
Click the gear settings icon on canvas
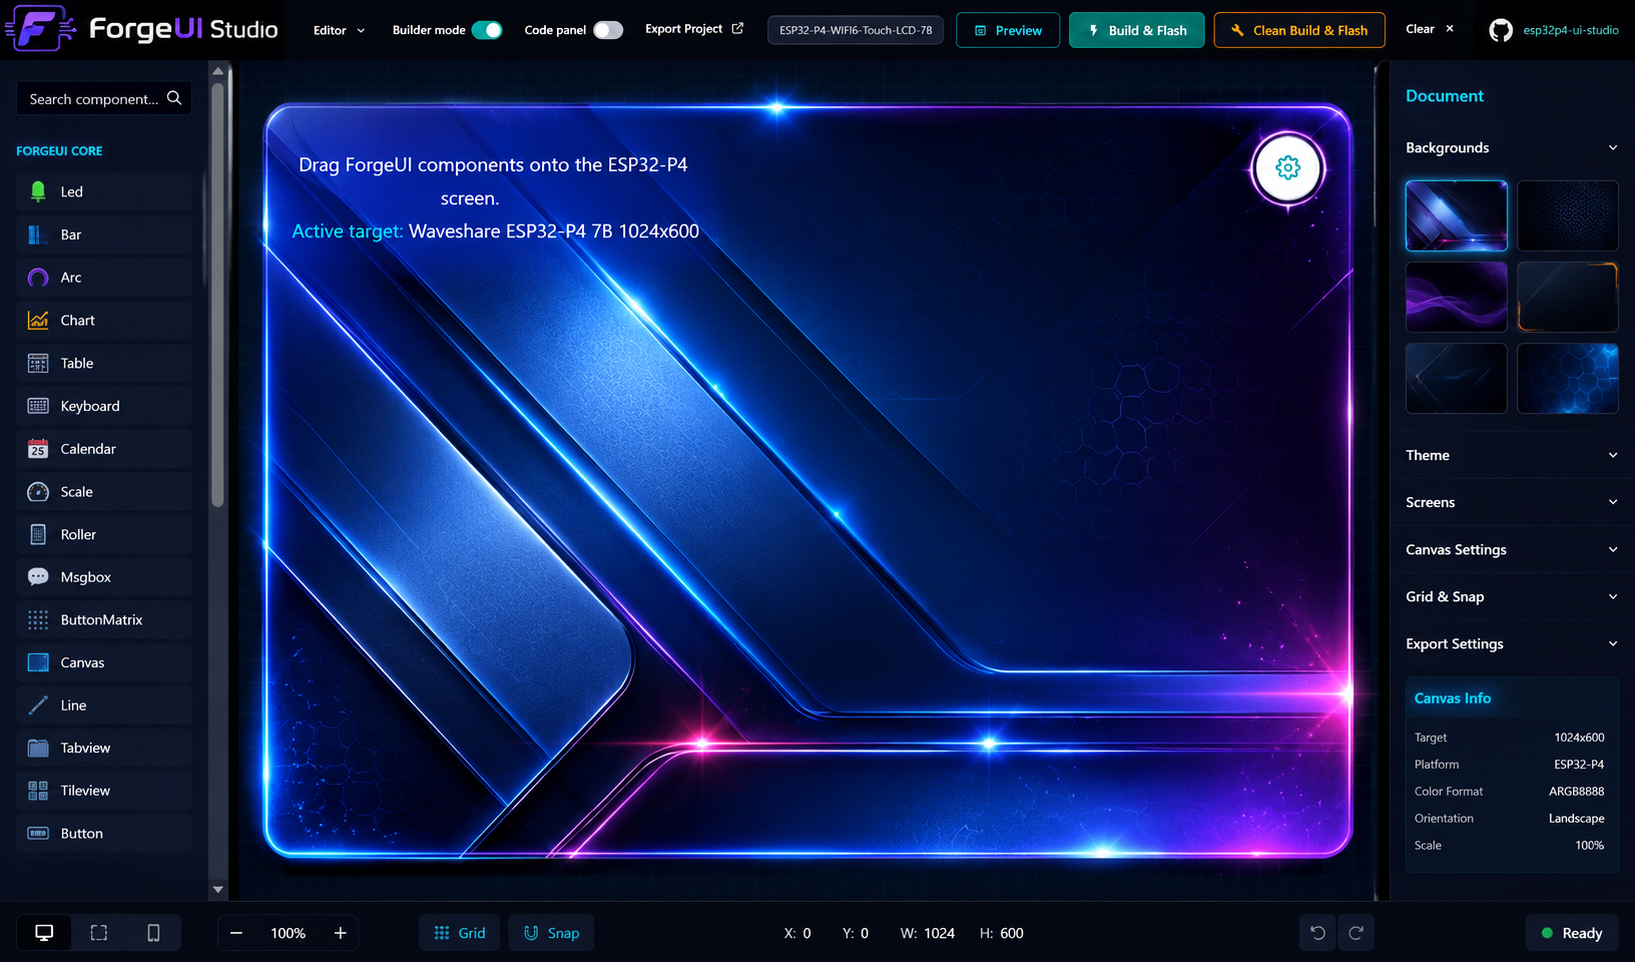(x=1287, y=168)
